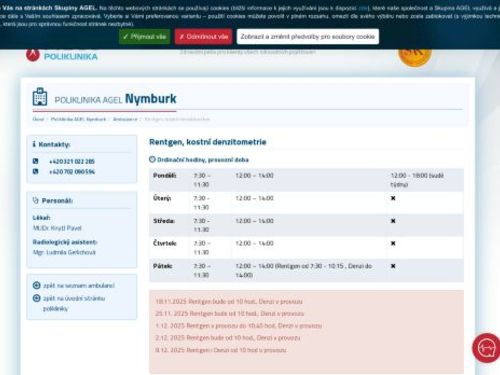Screen dimensions: 500x375
Task: Select the 25.11.2025 Rentgen notice line
Action: pyautogui.click(x=230, y=313)
